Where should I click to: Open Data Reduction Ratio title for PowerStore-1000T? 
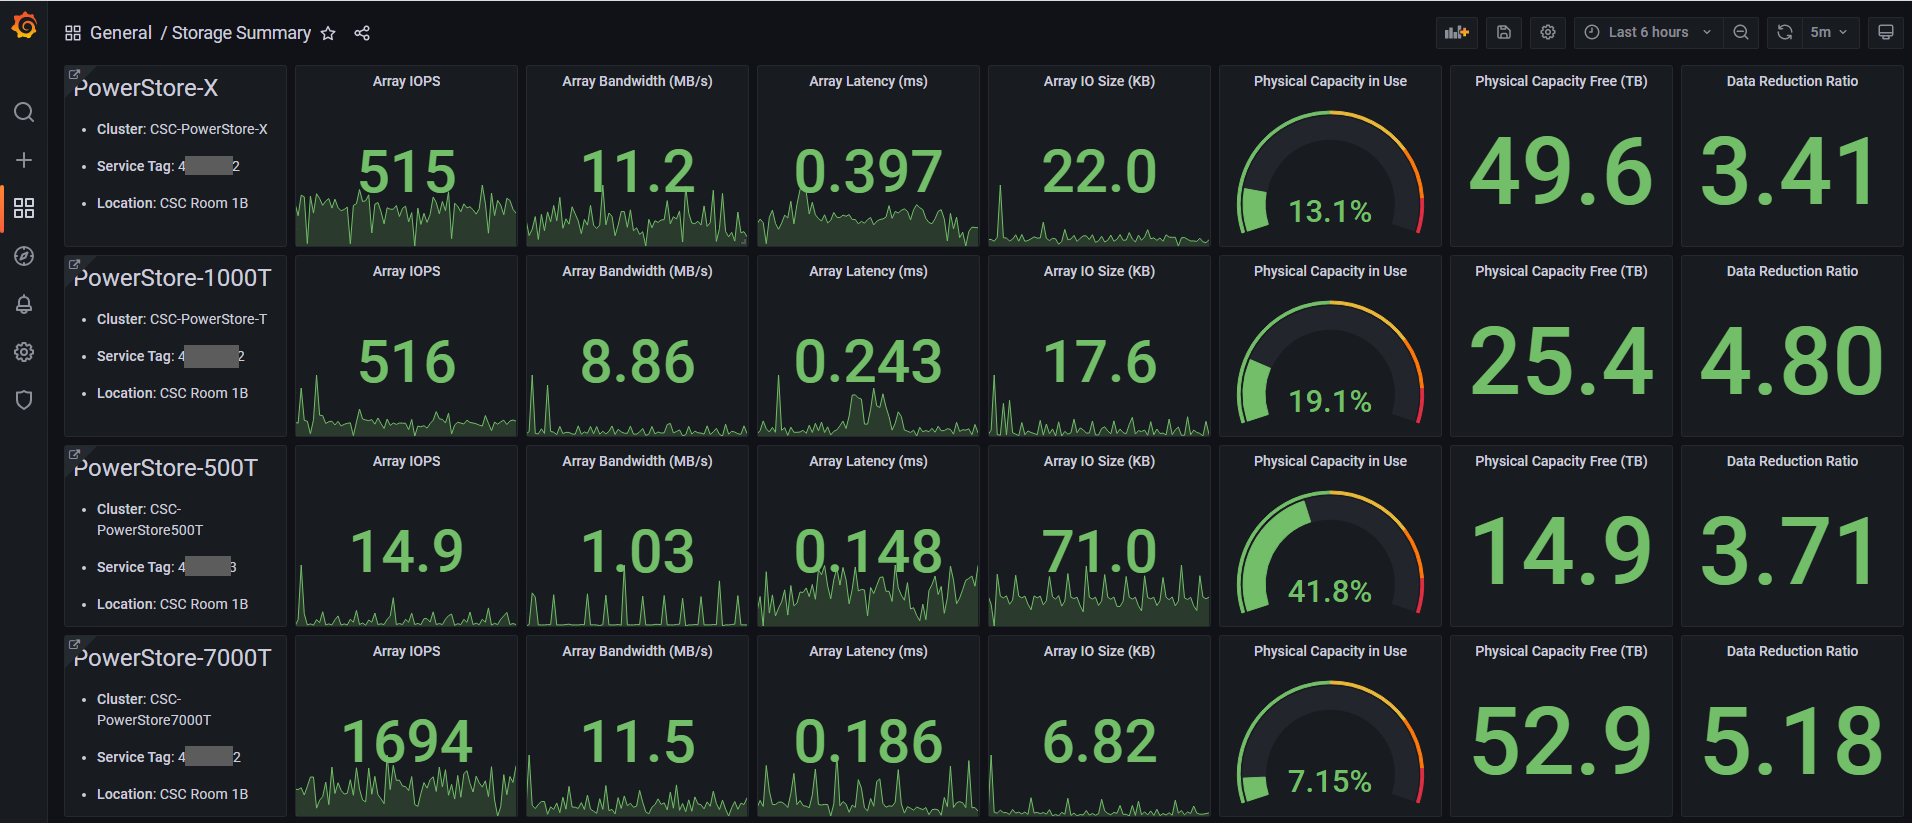click(x=1792, y=271)
